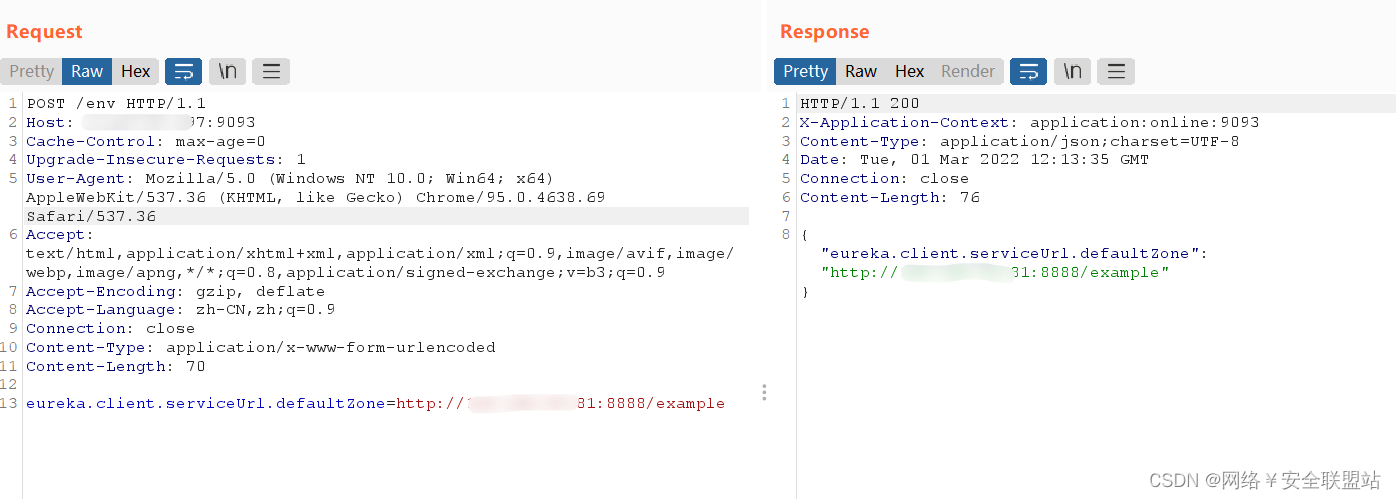Screen dimensions: 1396x499
Task: Click the Accept-Encoding: gzip, deflate line
Action: click(176, 291)
